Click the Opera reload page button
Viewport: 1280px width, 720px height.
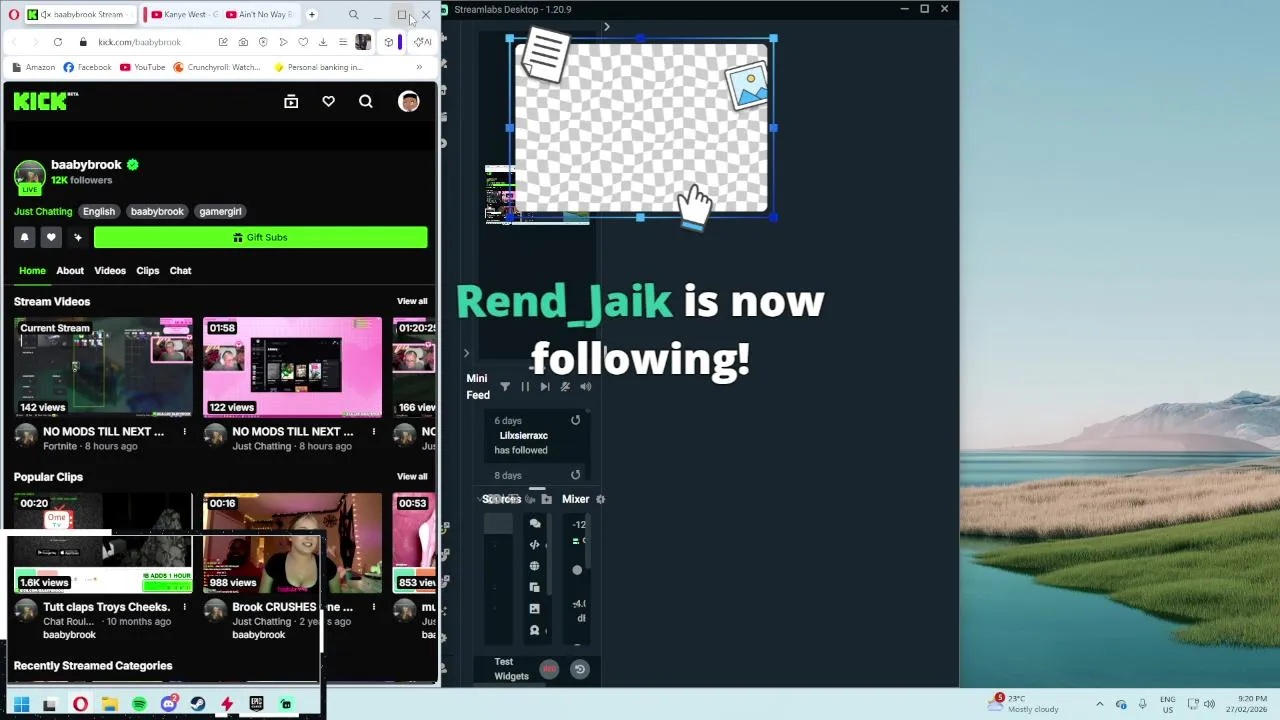[58, 42]
